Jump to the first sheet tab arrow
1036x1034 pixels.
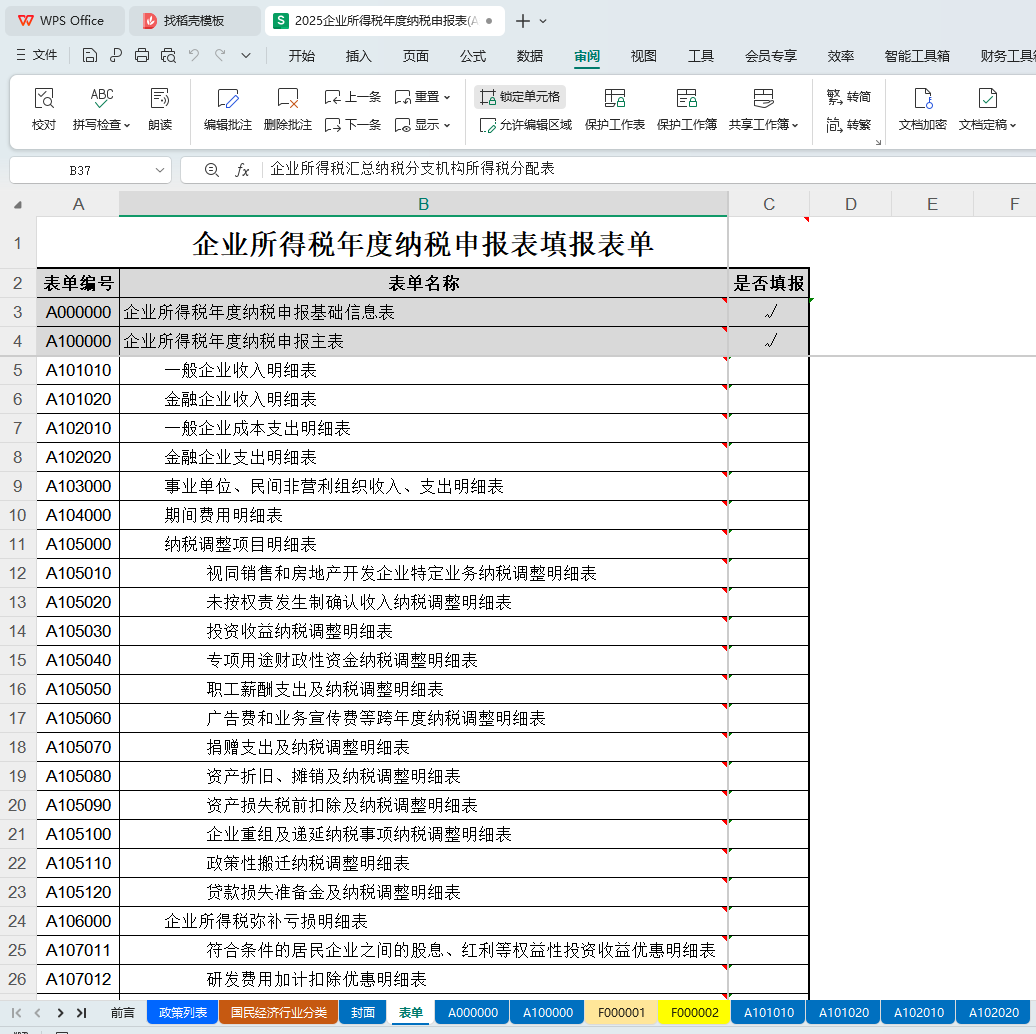(17, 1013)
